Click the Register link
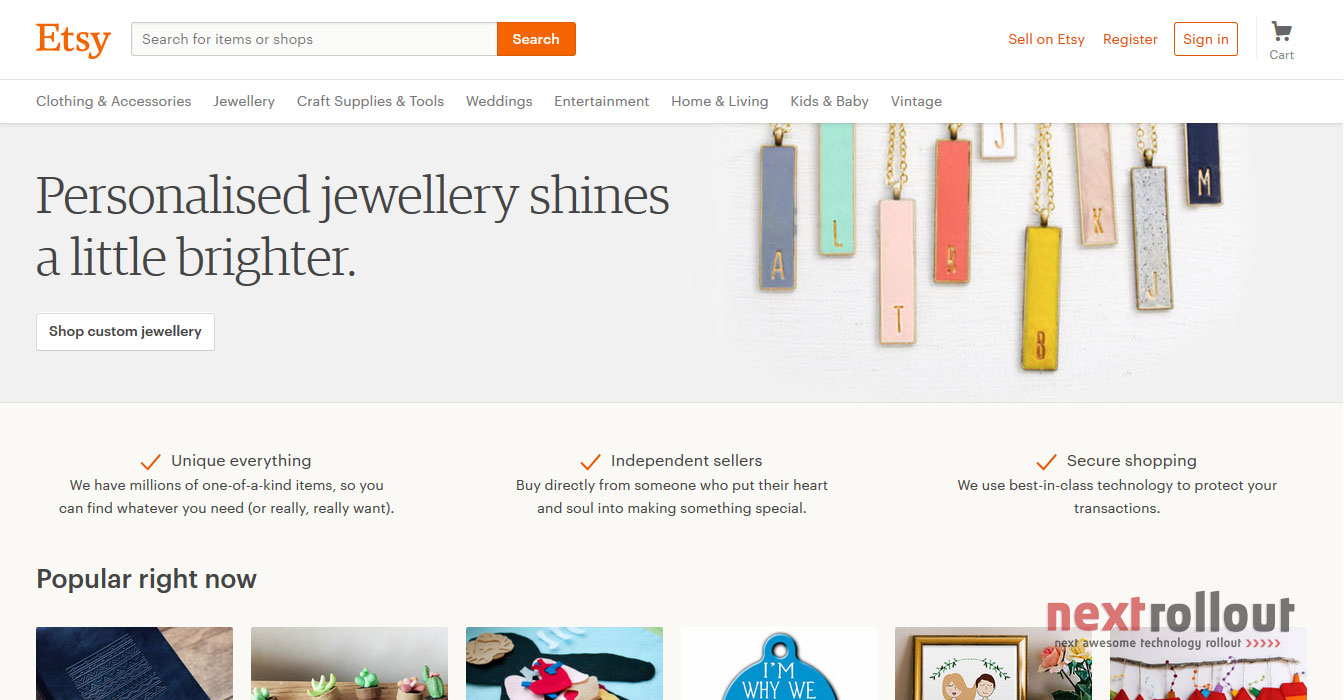The image size is (1344, 700). point(1130,39)
